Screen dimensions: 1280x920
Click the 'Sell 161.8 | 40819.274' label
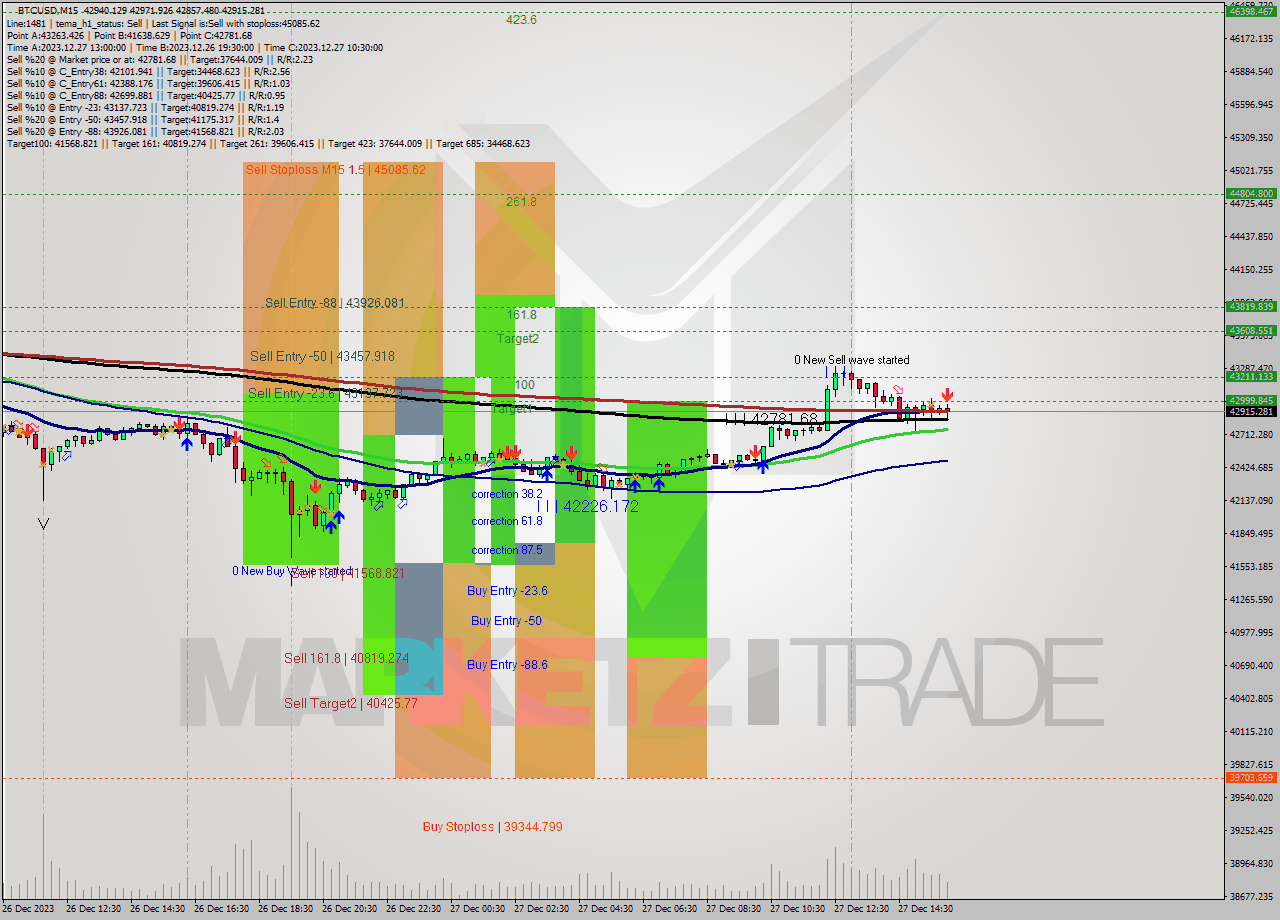point(346,658)
